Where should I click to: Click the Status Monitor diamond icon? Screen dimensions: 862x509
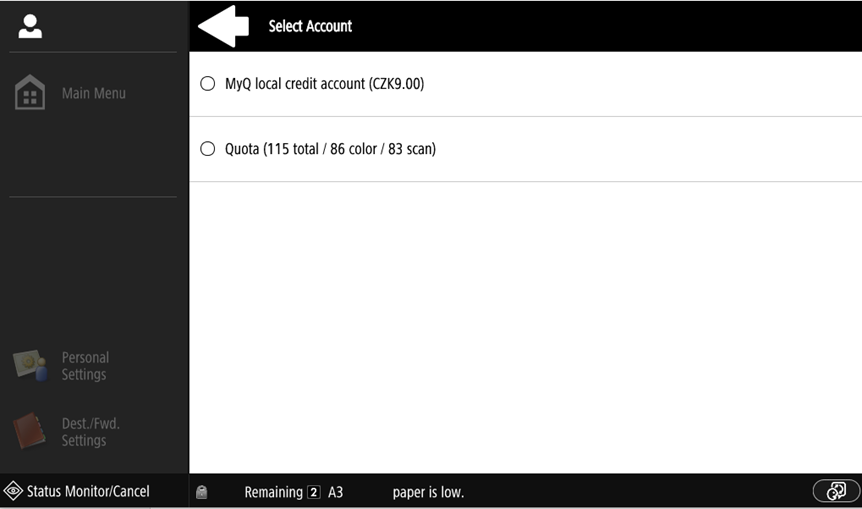pos(13,491)
